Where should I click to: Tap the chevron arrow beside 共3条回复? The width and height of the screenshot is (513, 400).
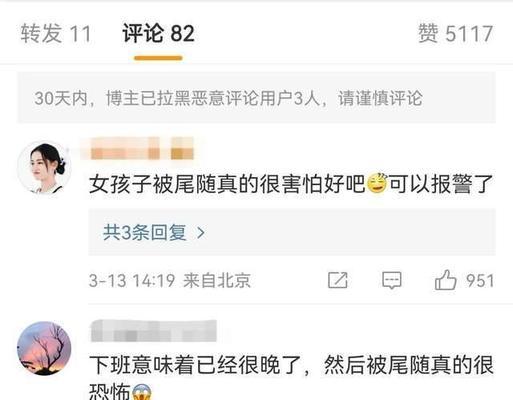coord(201,233)
